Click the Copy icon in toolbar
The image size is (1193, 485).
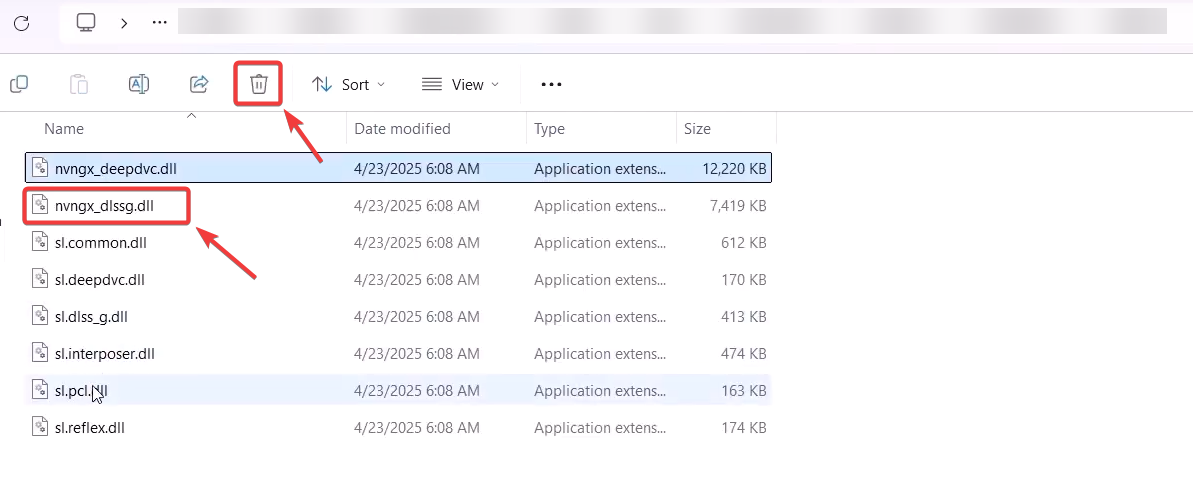point(19,84)
